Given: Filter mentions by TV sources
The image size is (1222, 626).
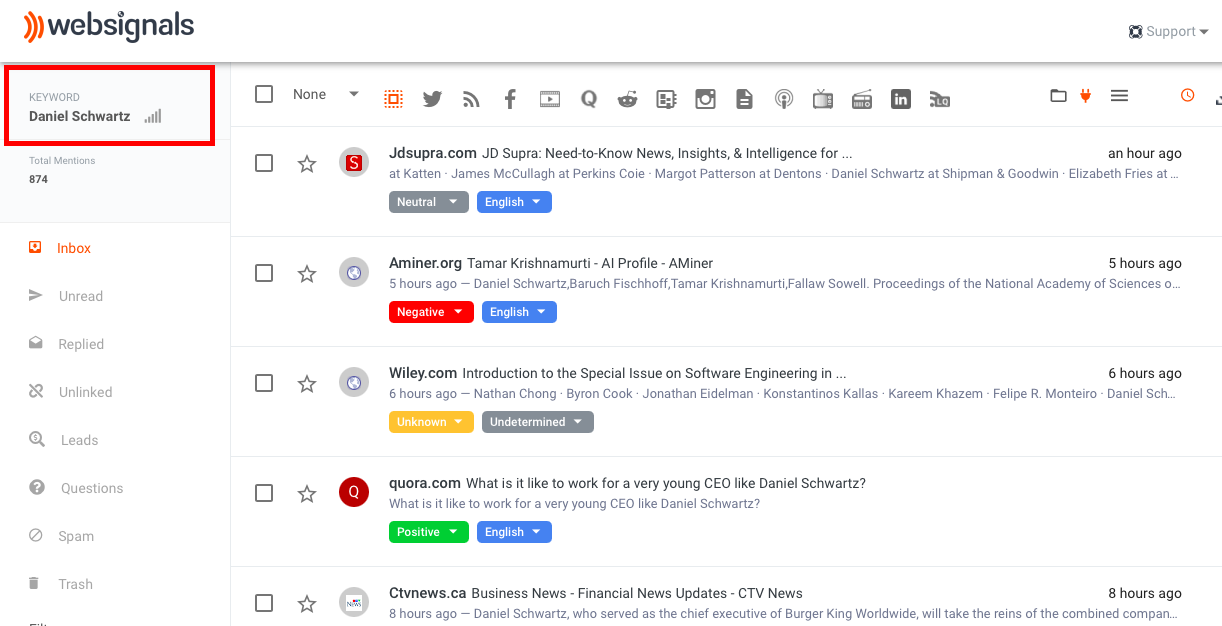Looking at the screenshot, I should (823, 99).
